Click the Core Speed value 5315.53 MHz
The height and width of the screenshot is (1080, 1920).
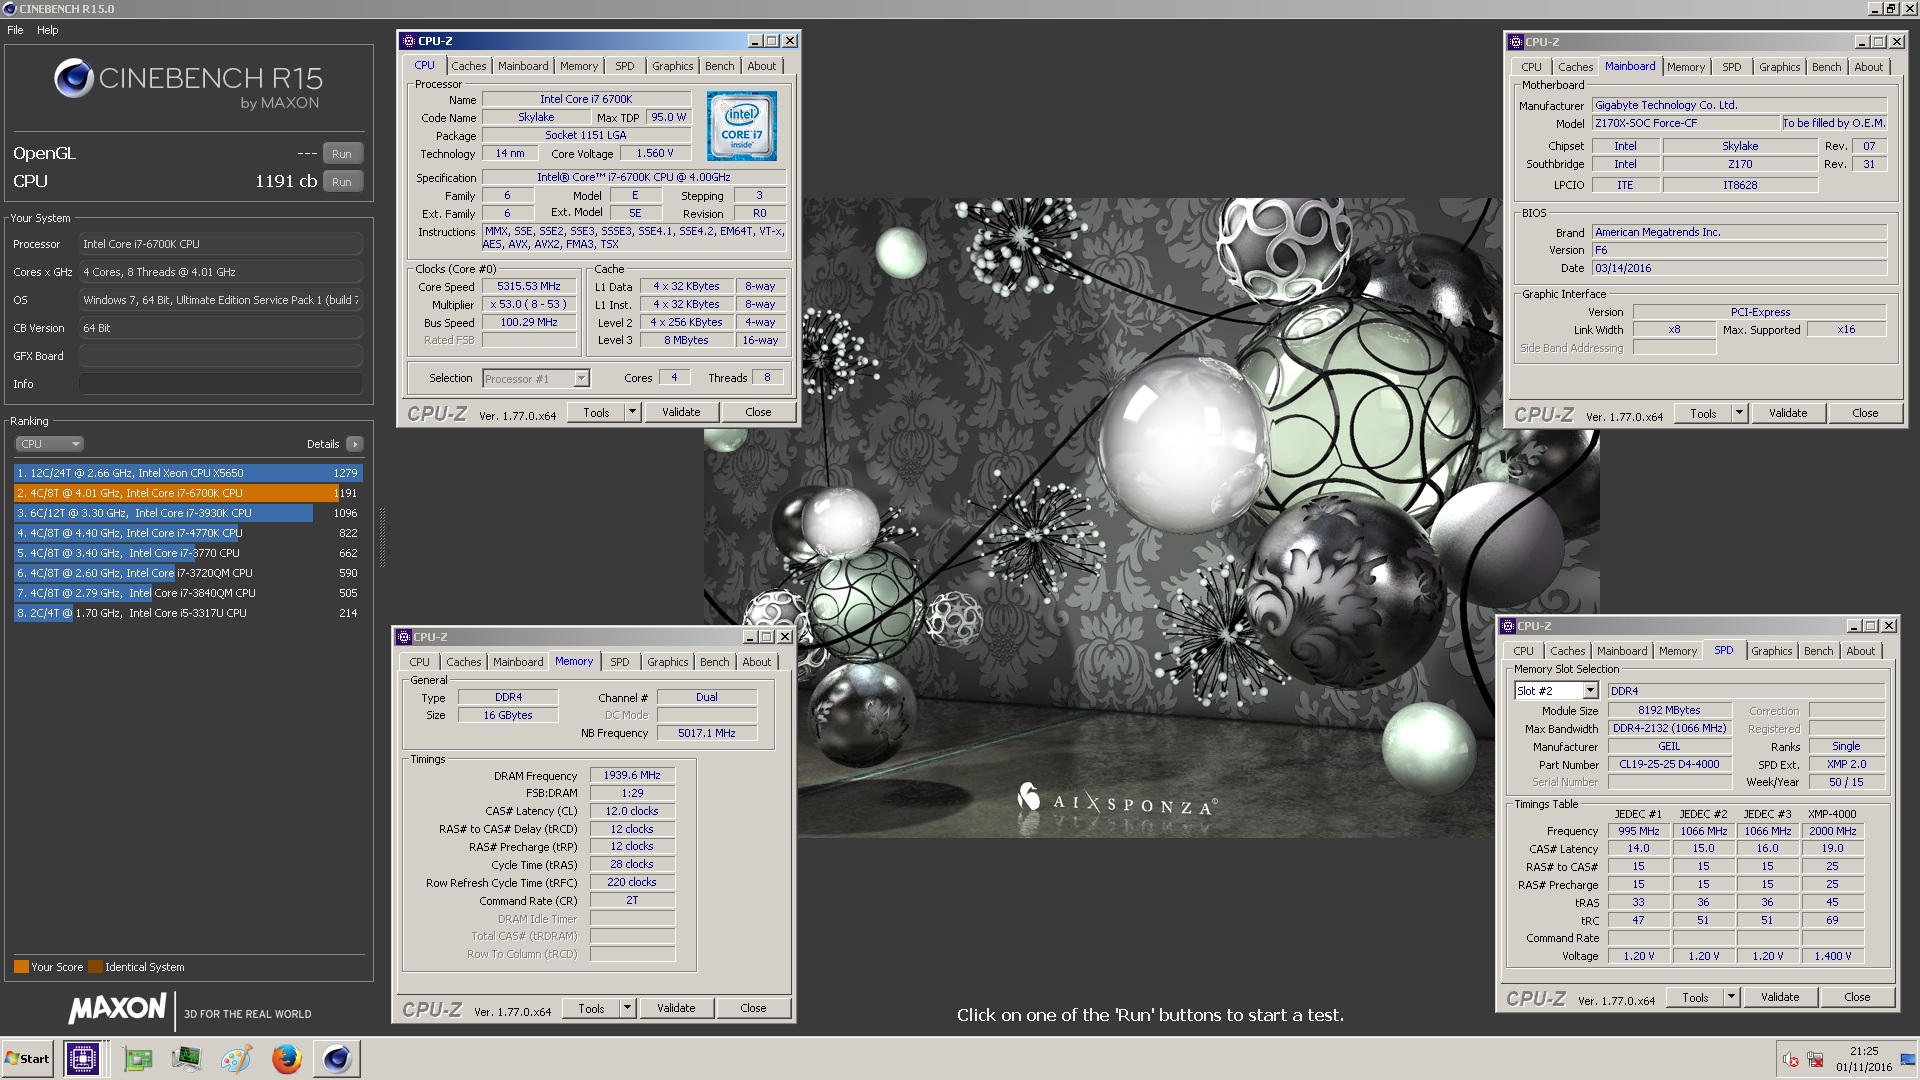(x=530, y=286)
